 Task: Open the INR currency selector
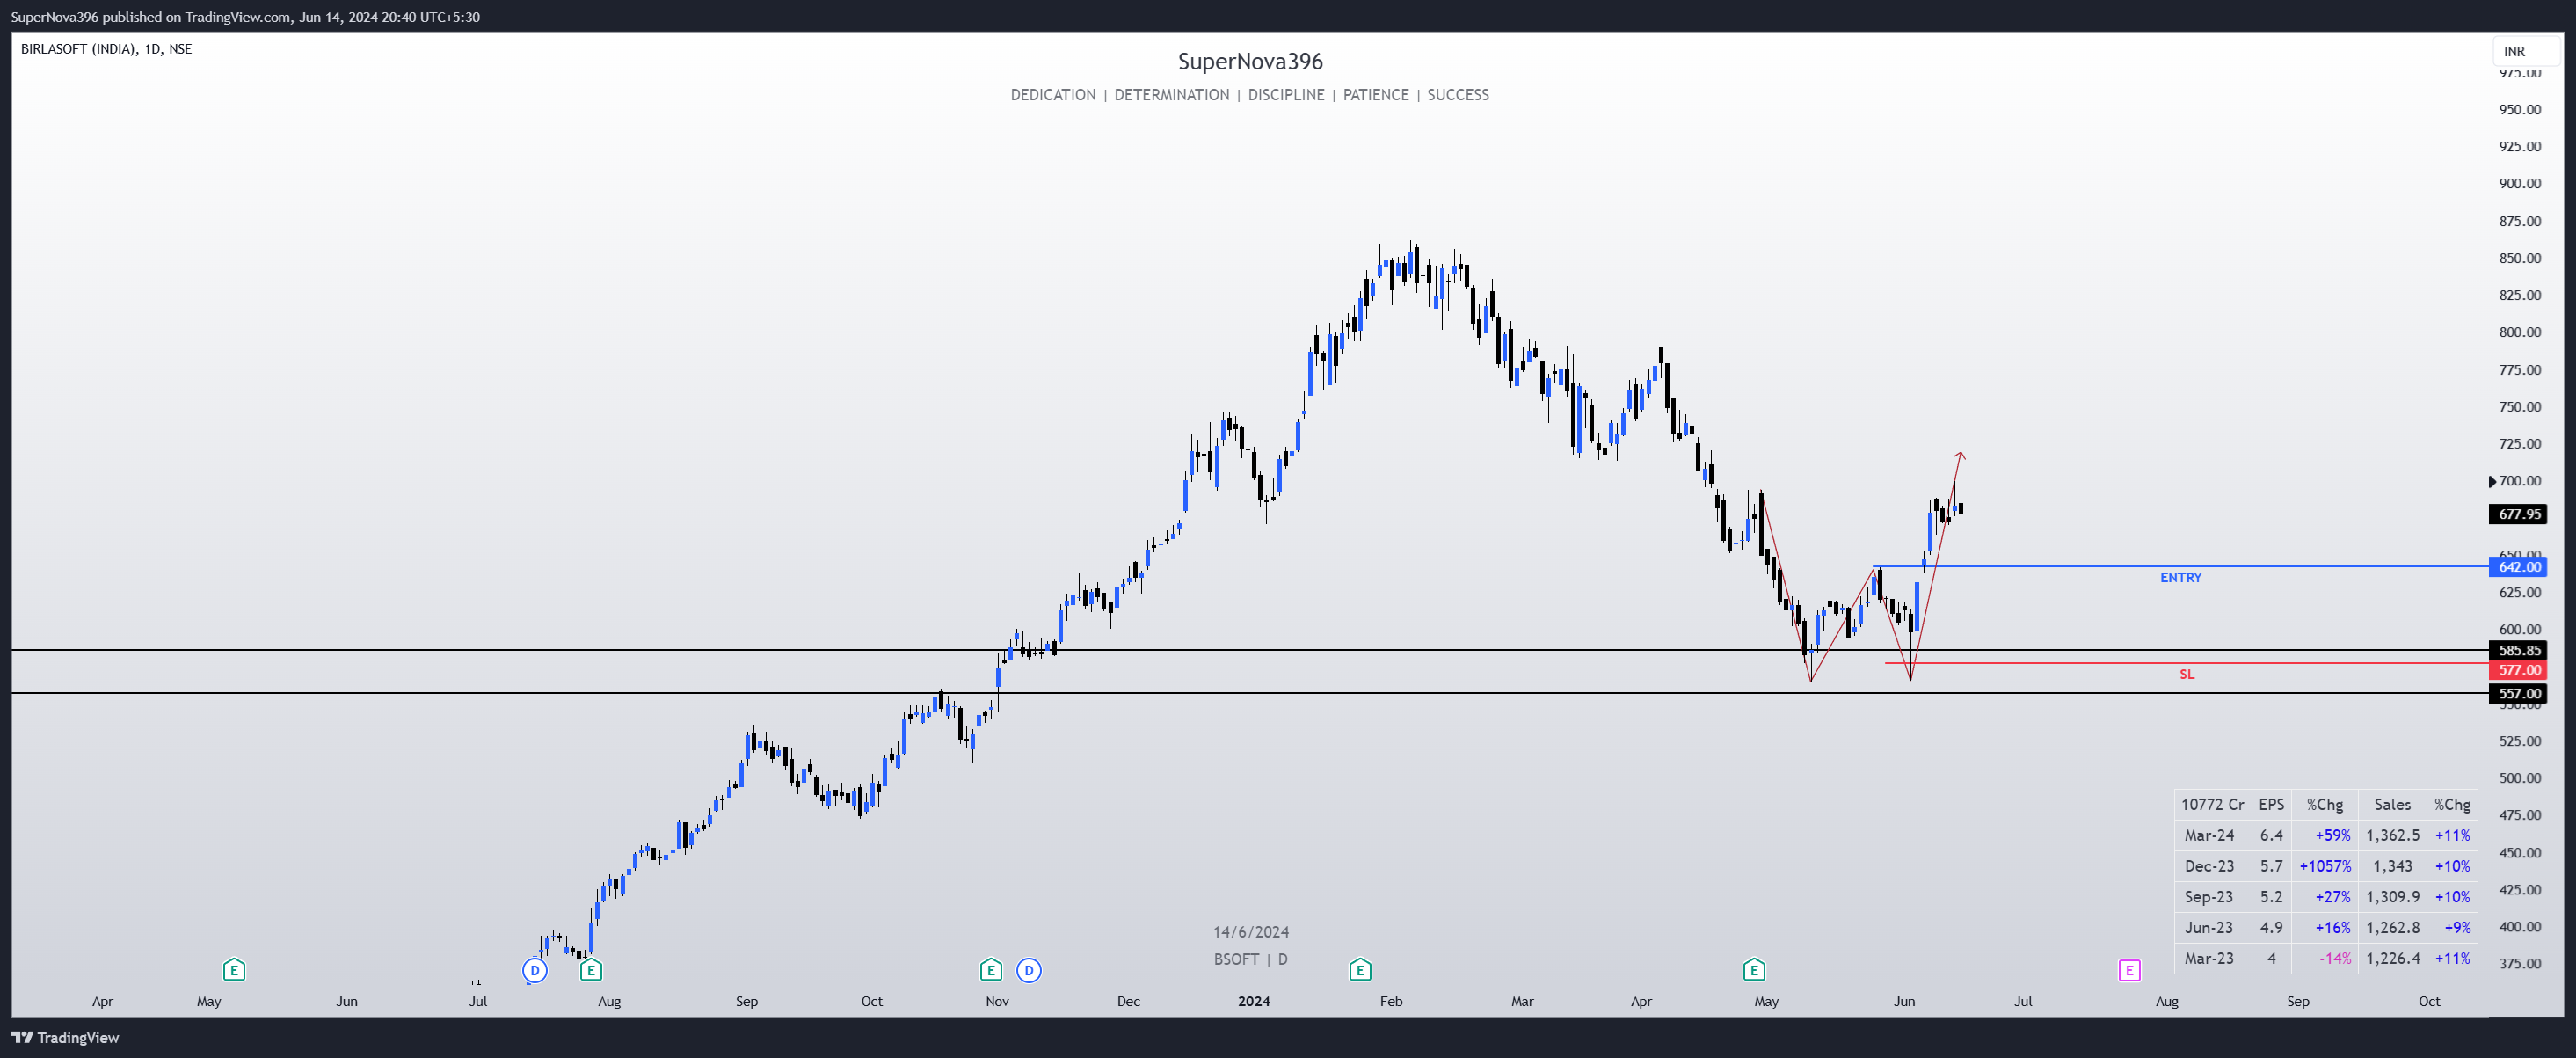click(x=2526, y=51)
